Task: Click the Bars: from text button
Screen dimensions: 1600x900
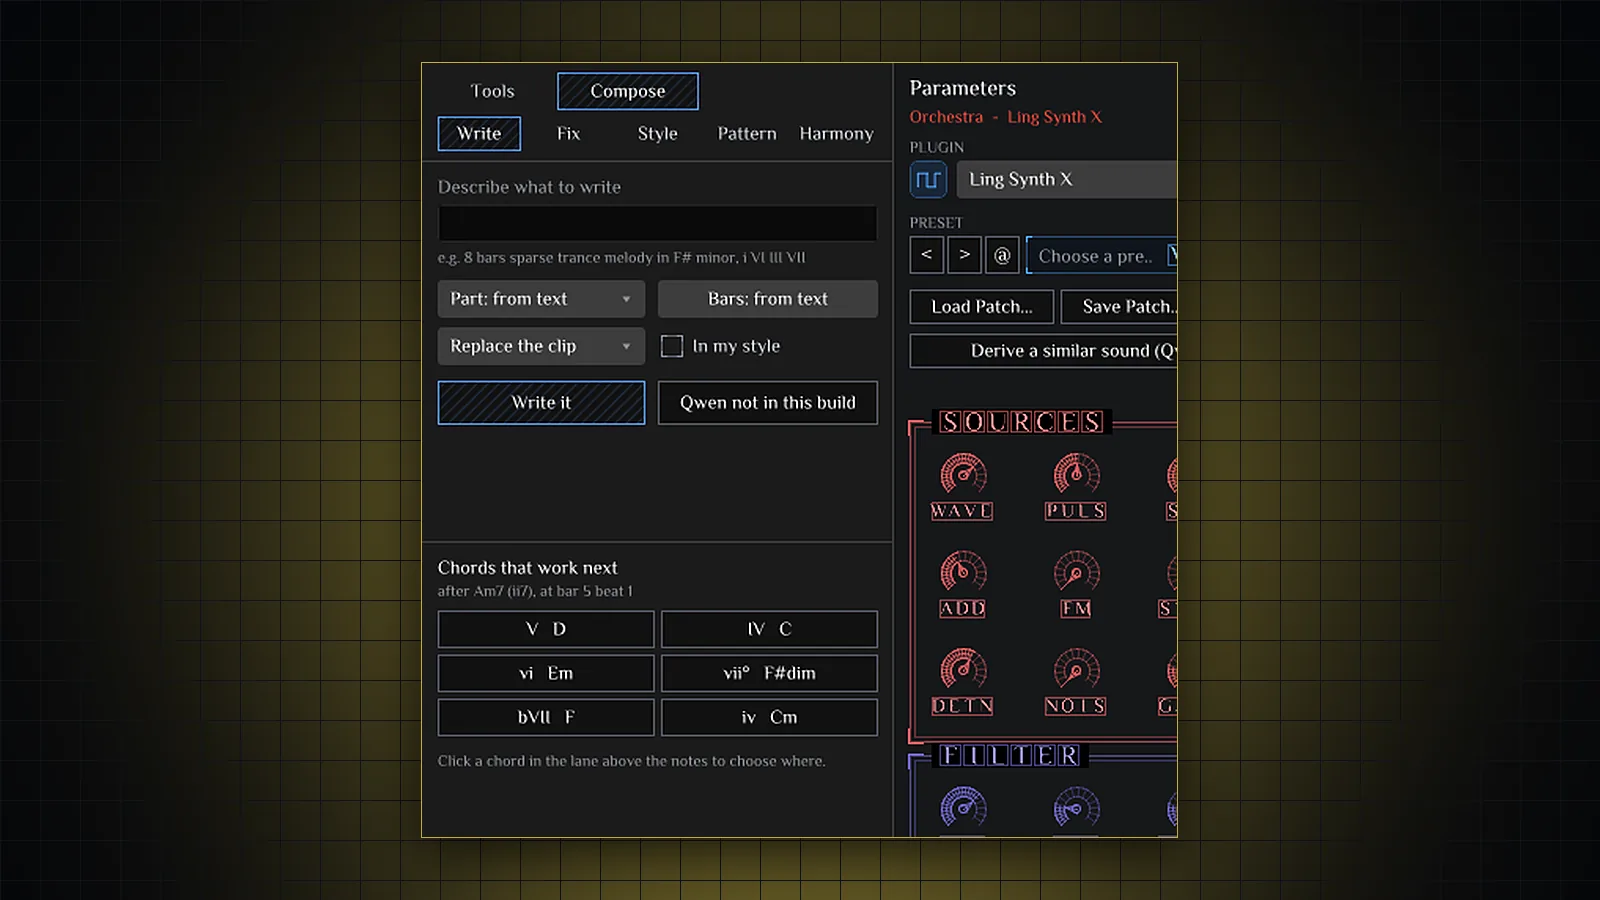Action: [768, 299]
